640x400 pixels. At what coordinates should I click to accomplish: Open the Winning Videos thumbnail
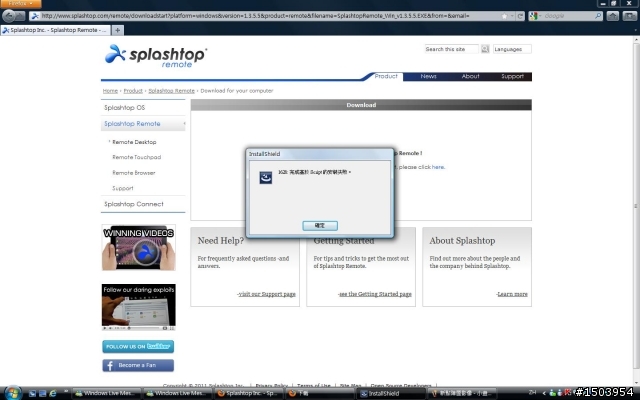coord(139,247)
